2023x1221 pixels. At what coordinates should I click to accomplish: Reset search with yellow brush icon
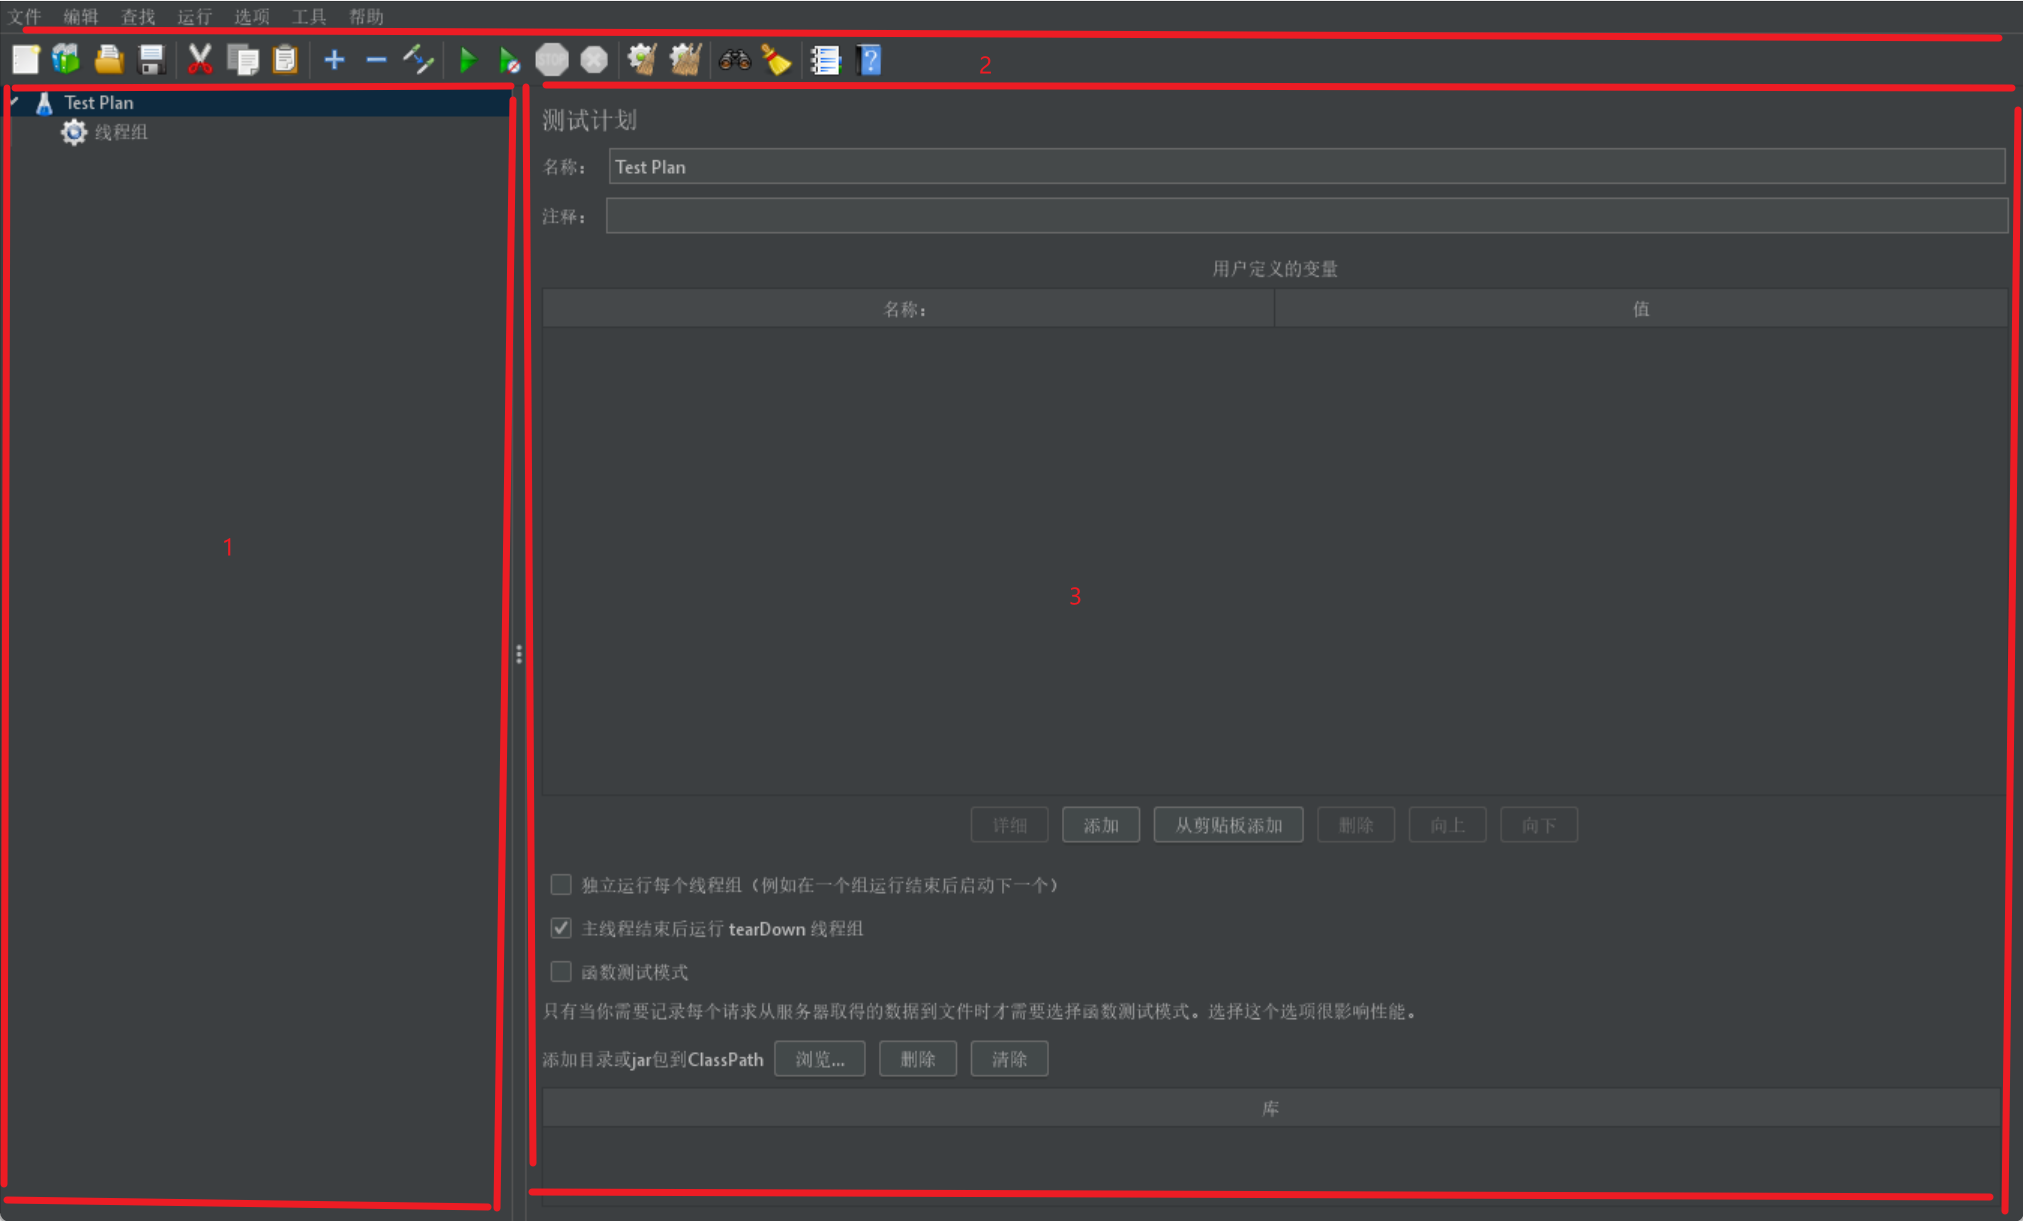coord(776,60)
